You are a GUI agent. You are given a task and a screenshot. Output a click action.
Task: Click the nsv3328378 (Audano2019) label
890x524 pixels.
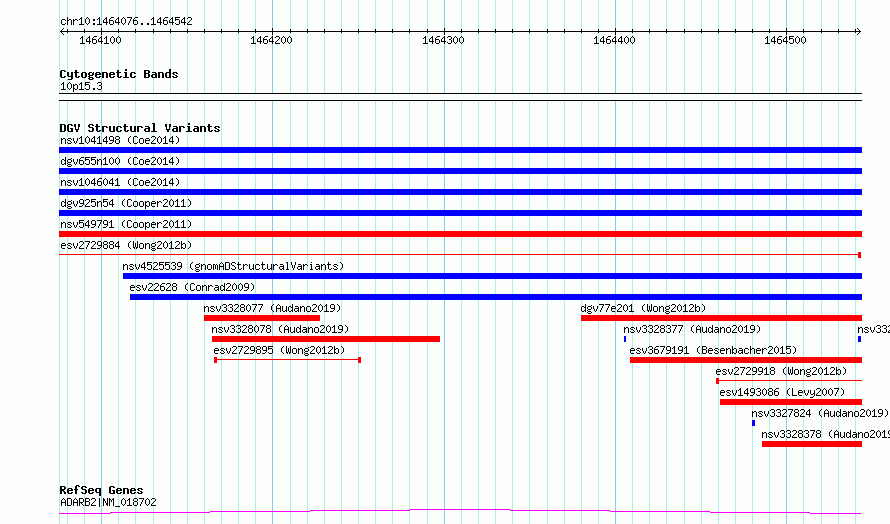[825, 434]
